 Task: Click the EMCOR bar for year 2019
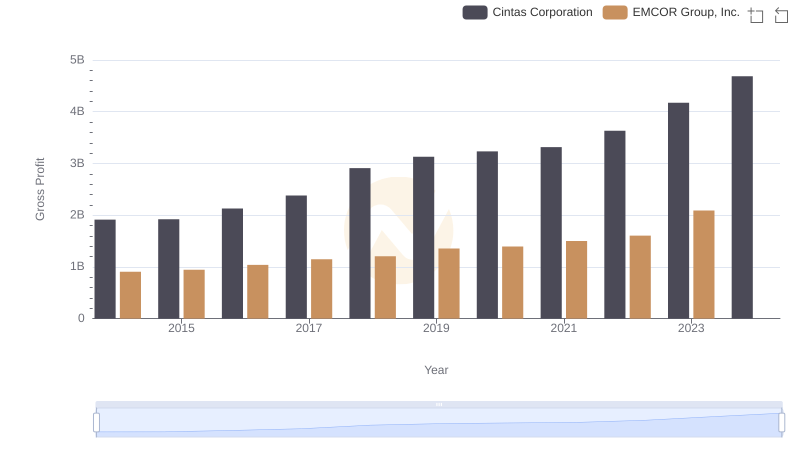(x=449, y=283)
